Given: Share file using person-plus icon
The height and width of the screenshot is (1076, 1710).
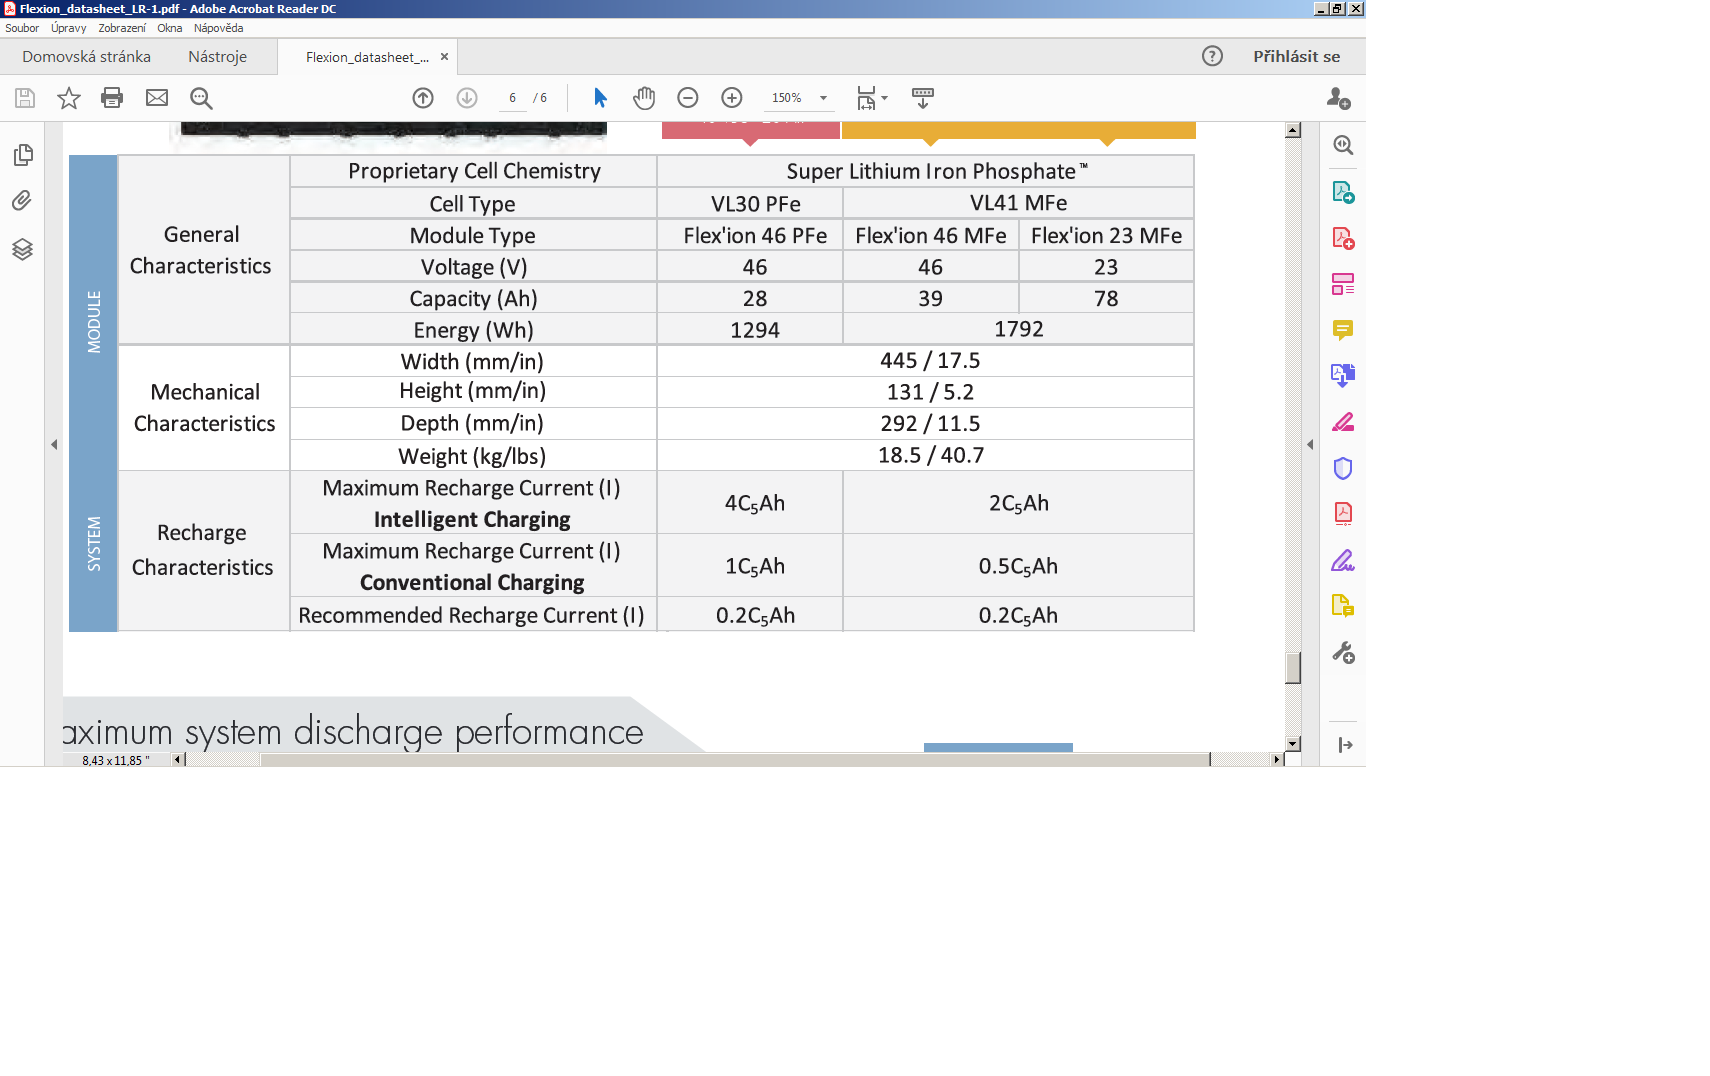Looking at the screenshot, I should pyautogui.click(x=1339, y=98).
